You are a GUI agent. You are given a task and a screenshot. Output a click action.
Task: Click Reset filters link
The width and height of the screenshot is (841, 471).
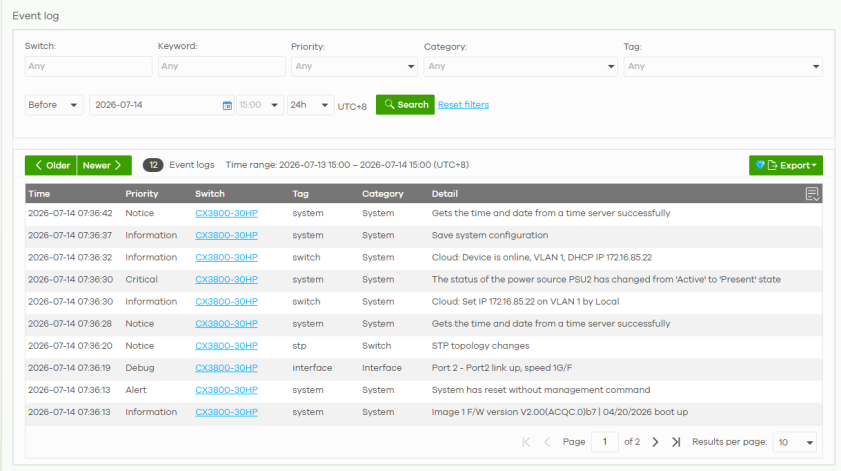click(x=463, y=105)
